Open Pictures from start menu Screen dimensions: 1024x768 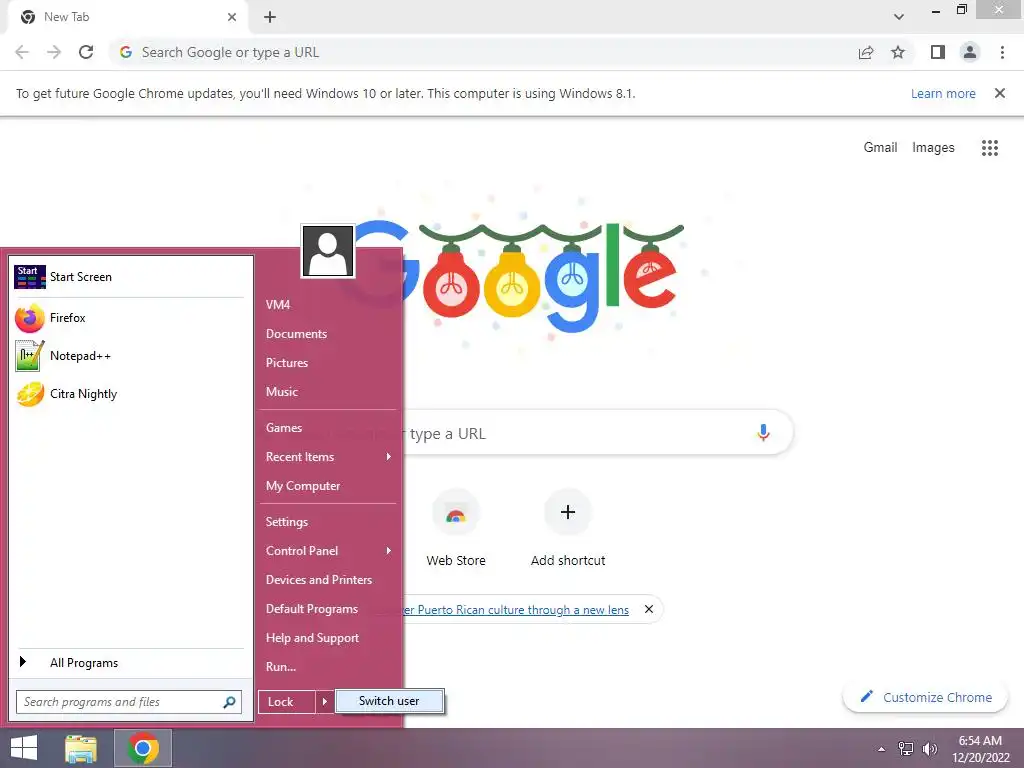coord(328,363)
